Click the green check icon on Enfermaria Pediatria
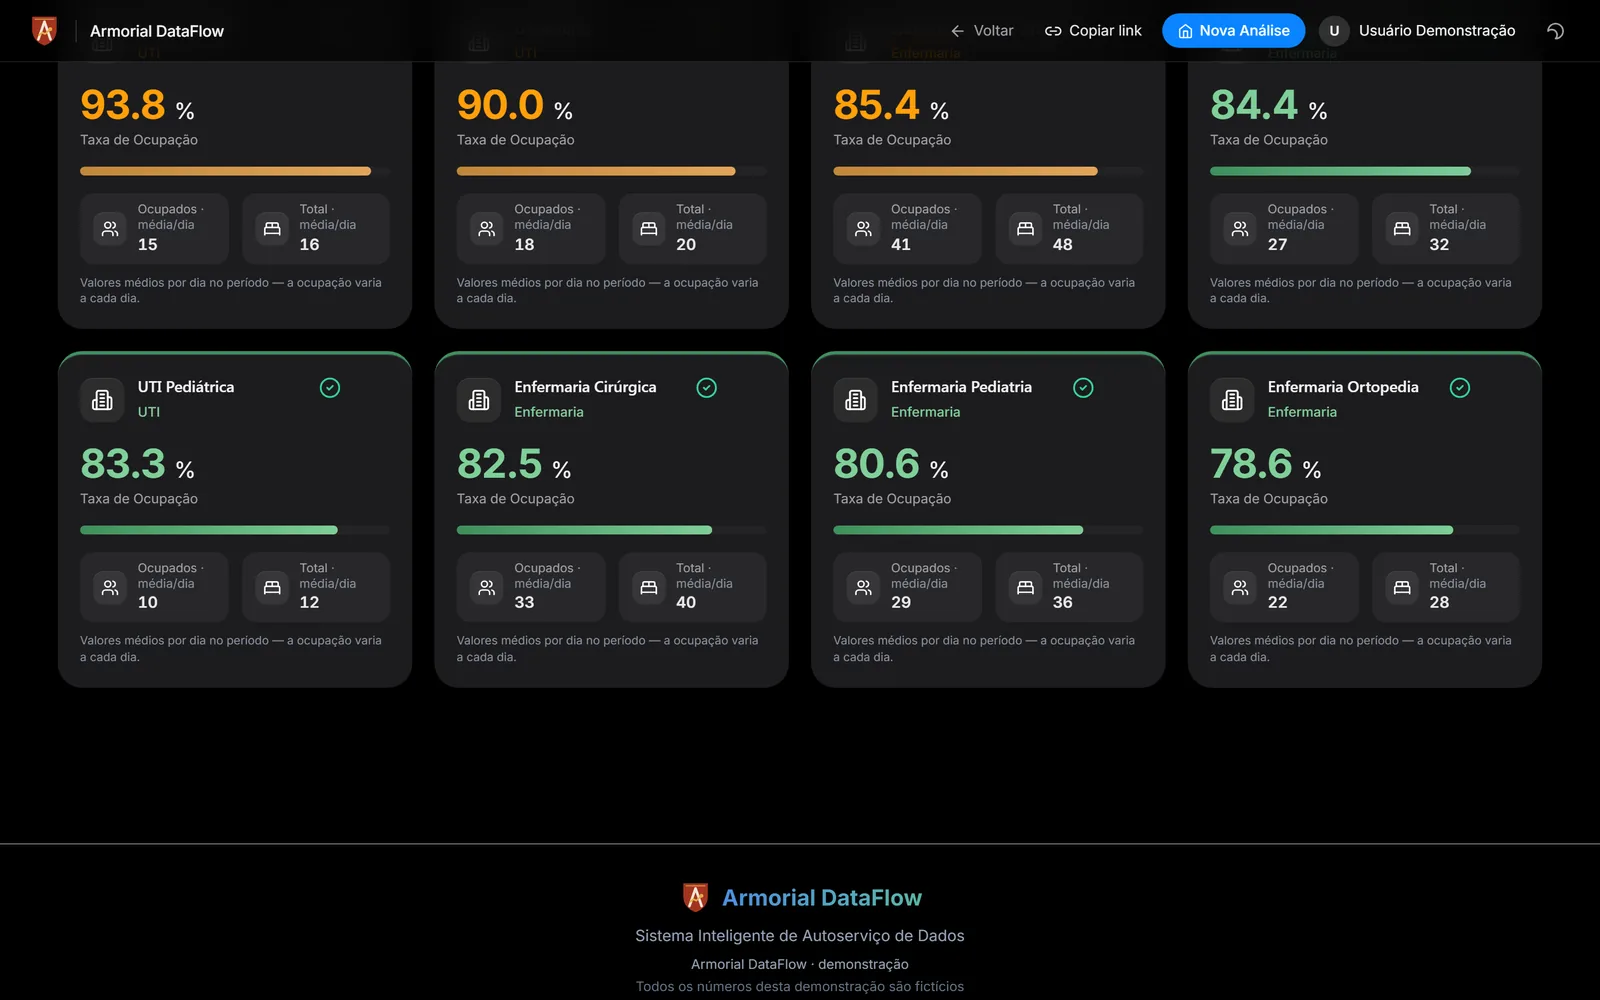 click(1083, 388)
